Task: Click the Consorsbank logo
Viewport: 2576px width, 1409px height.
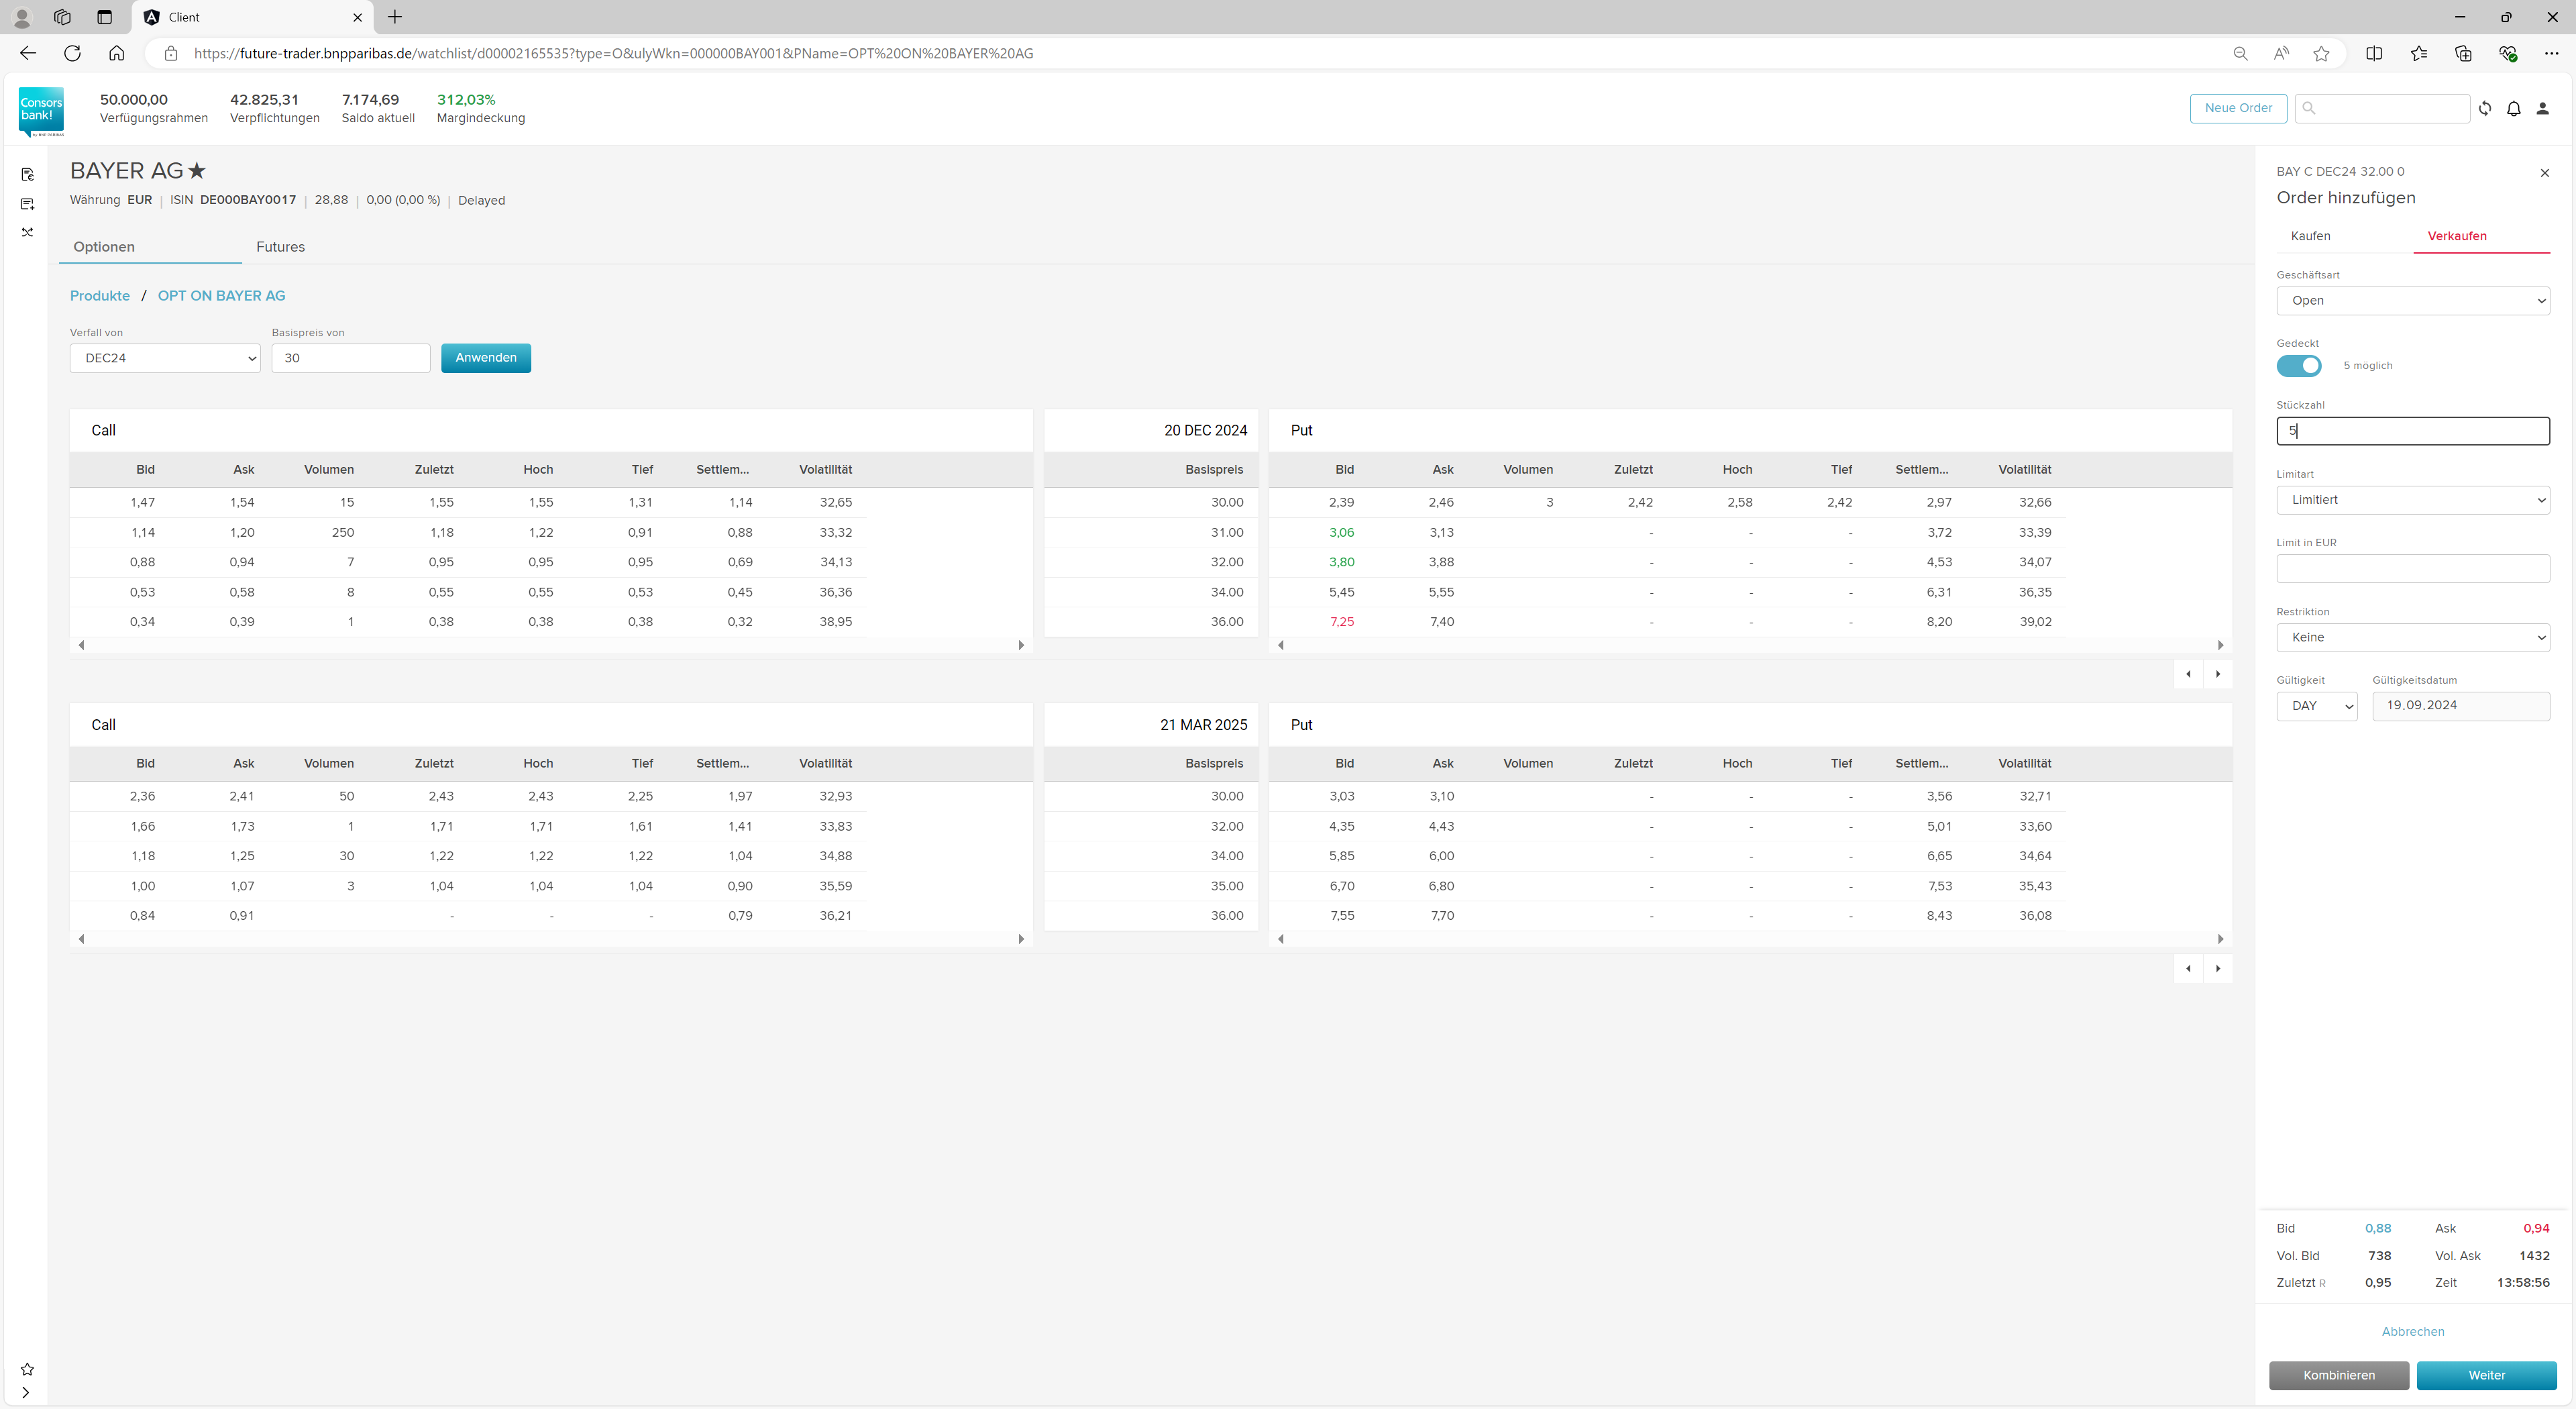Action: [41, 111]
